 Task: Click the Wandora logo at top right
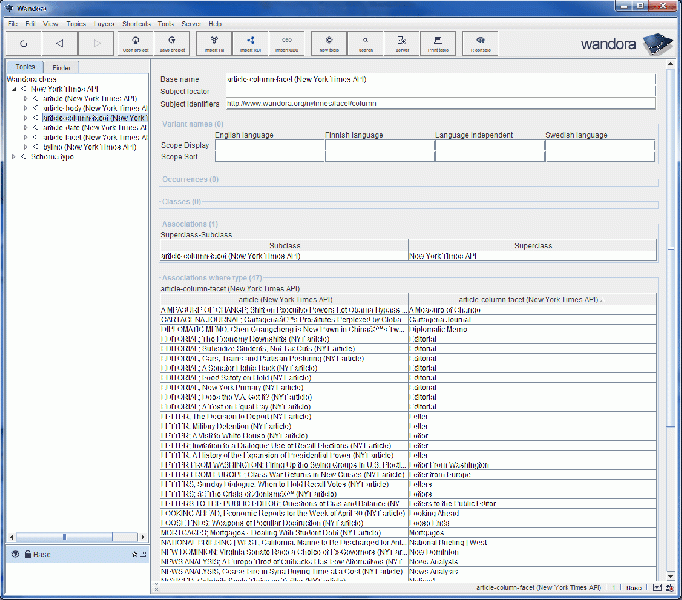coord(621,44)
